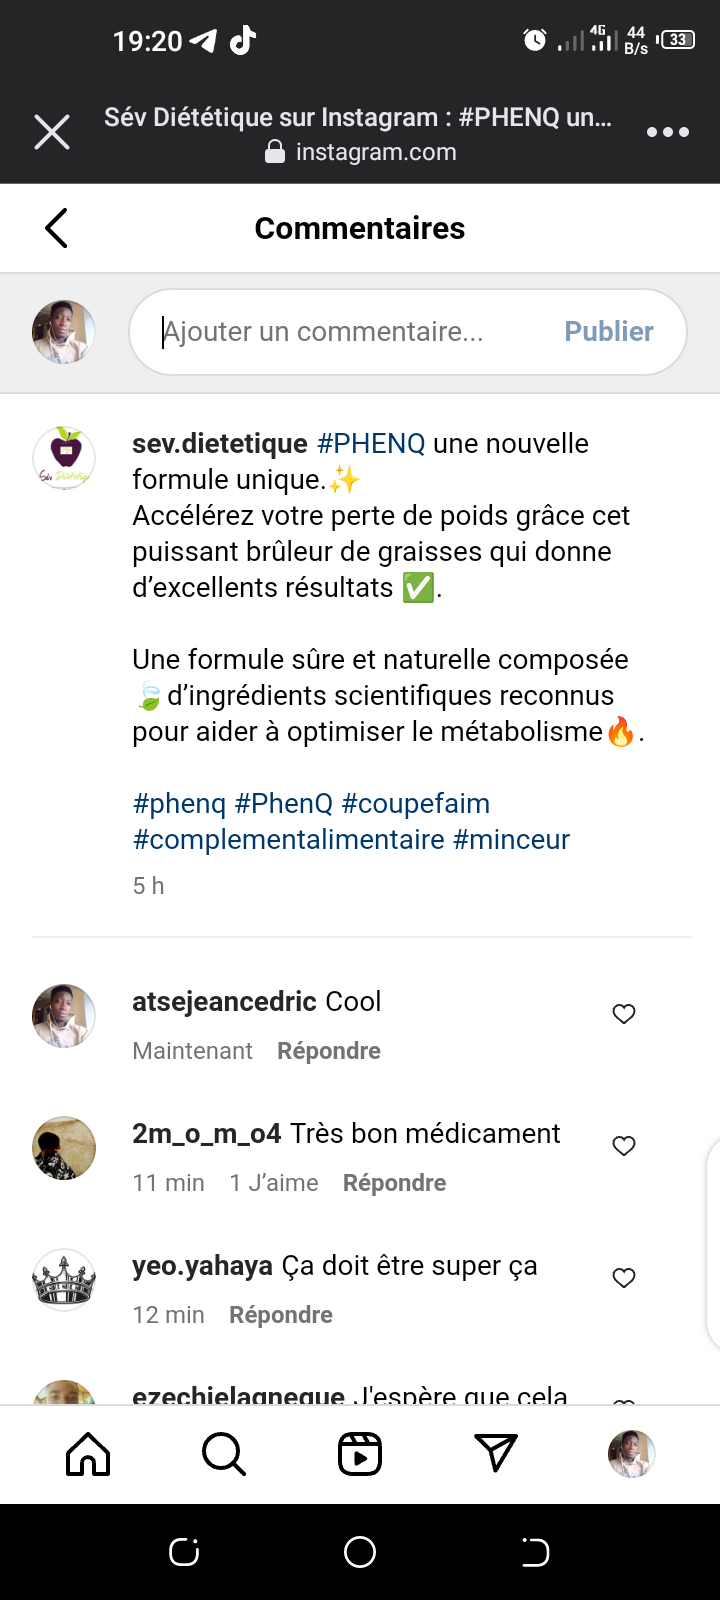Screen dimensions: 720x1600
Task: Open the Instagram Home tab
Action: [88, 1454]
